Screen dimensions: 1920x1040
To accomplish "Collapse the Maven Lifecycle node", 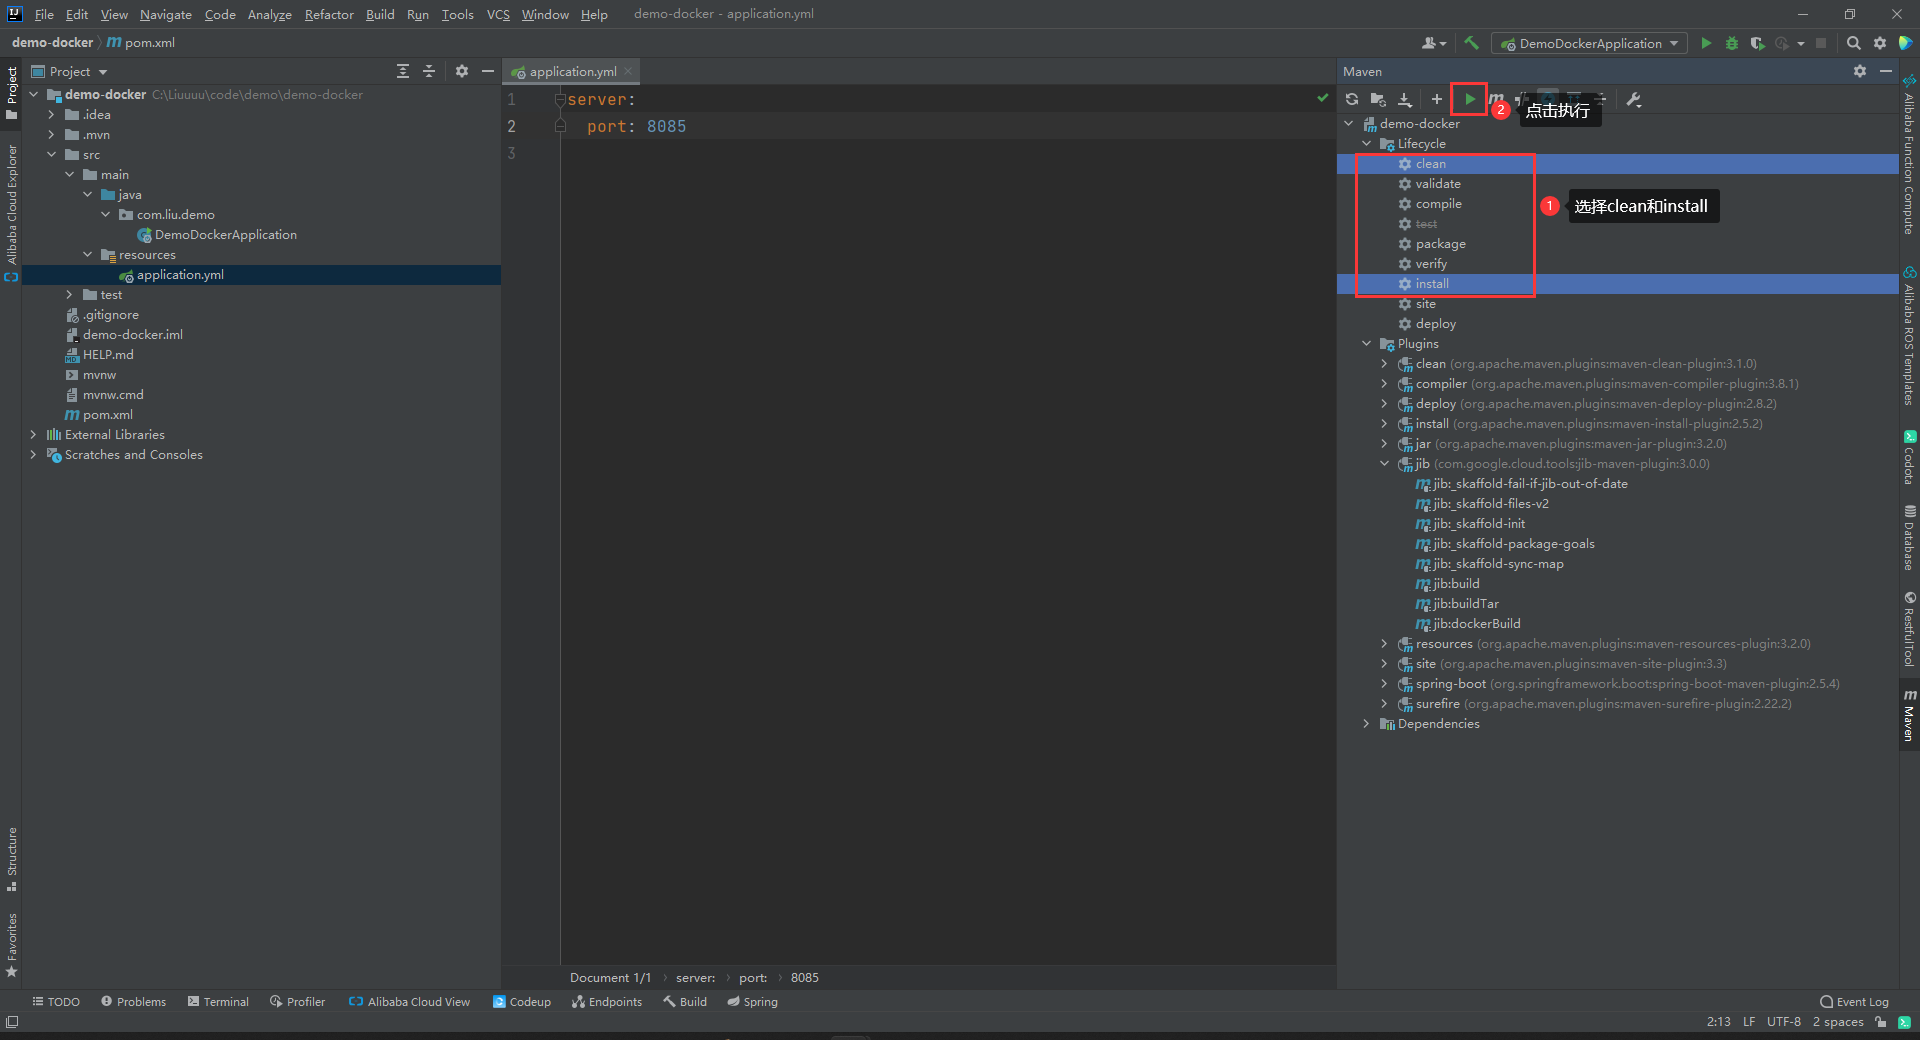I will coord(1367,144).
